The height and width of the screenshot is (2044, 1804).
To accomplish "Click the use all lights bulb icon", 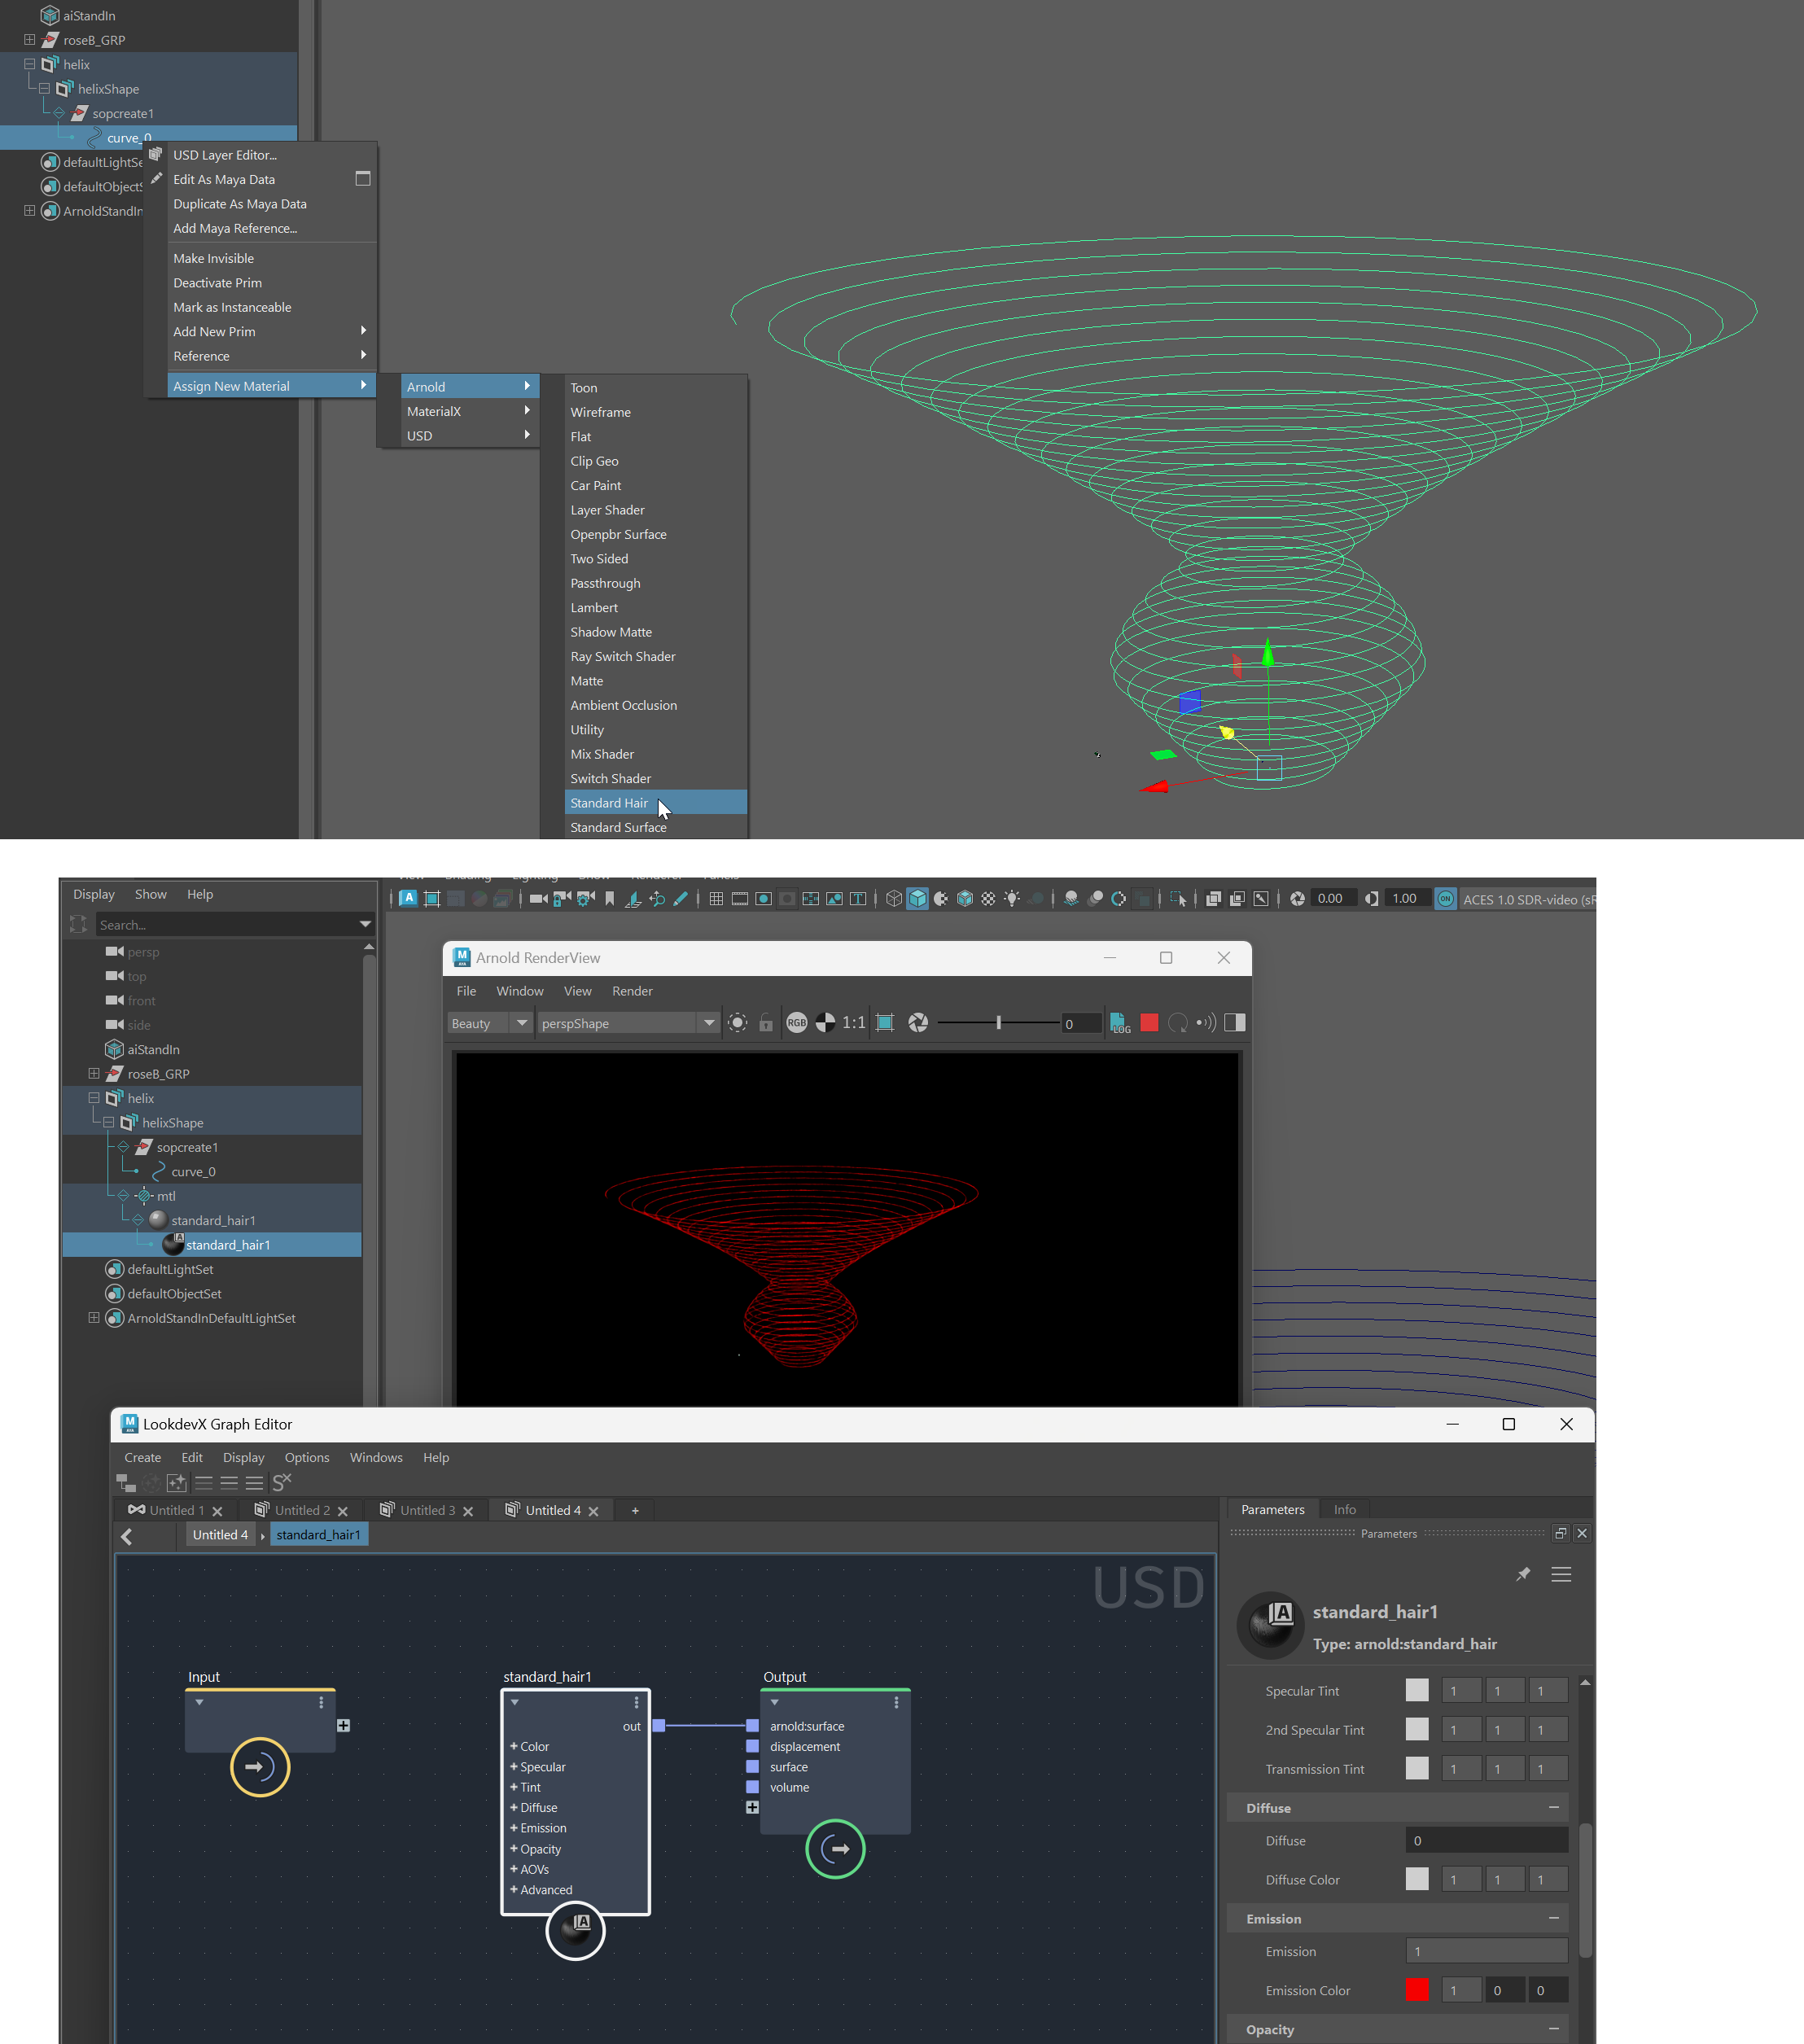I will point(1012,899).
